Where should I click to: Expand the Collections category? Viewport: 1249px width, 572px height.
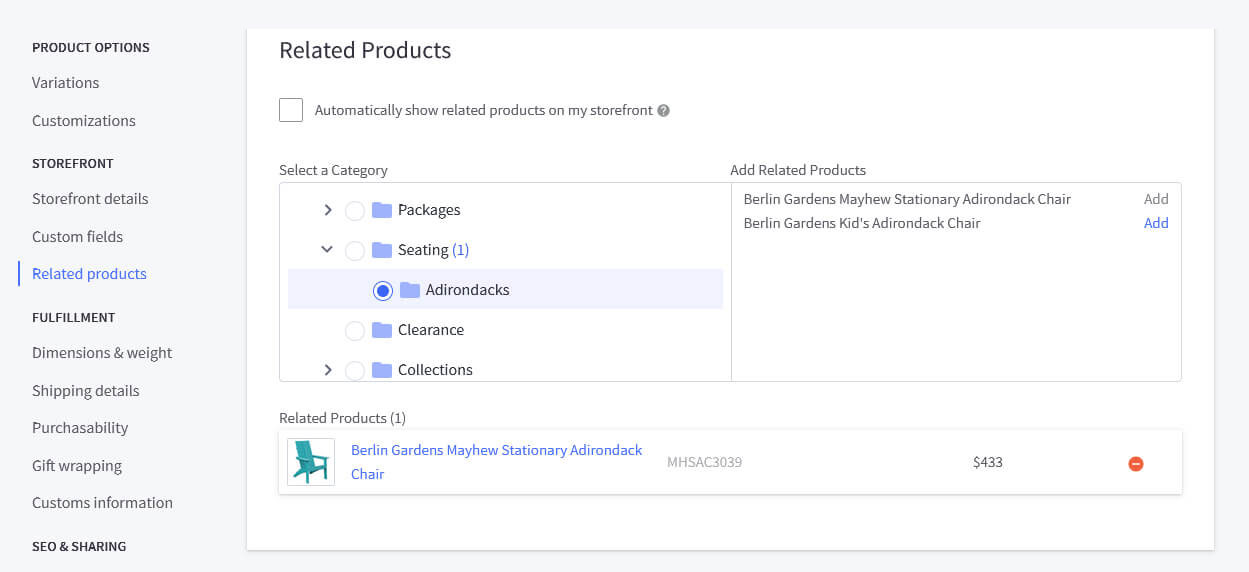pos(327,370)
